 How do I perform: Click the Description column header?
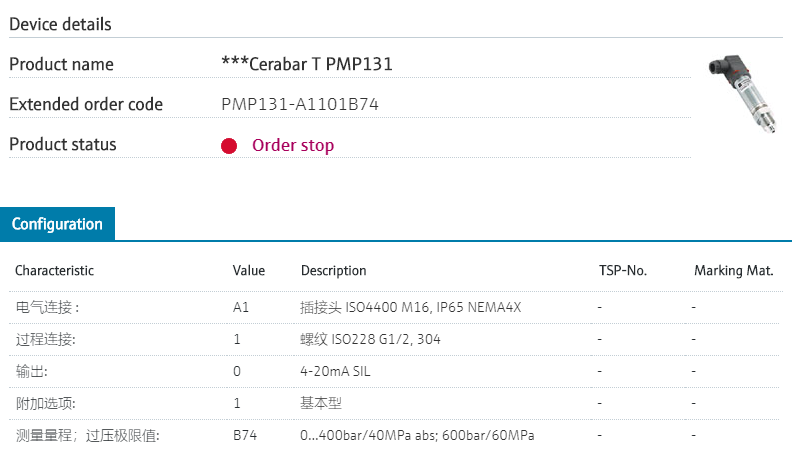click(333, 271)
